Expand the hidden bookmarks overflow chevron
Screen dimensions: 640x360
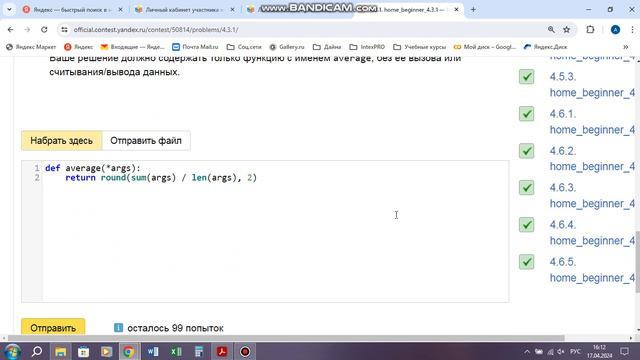coord(626,47)
